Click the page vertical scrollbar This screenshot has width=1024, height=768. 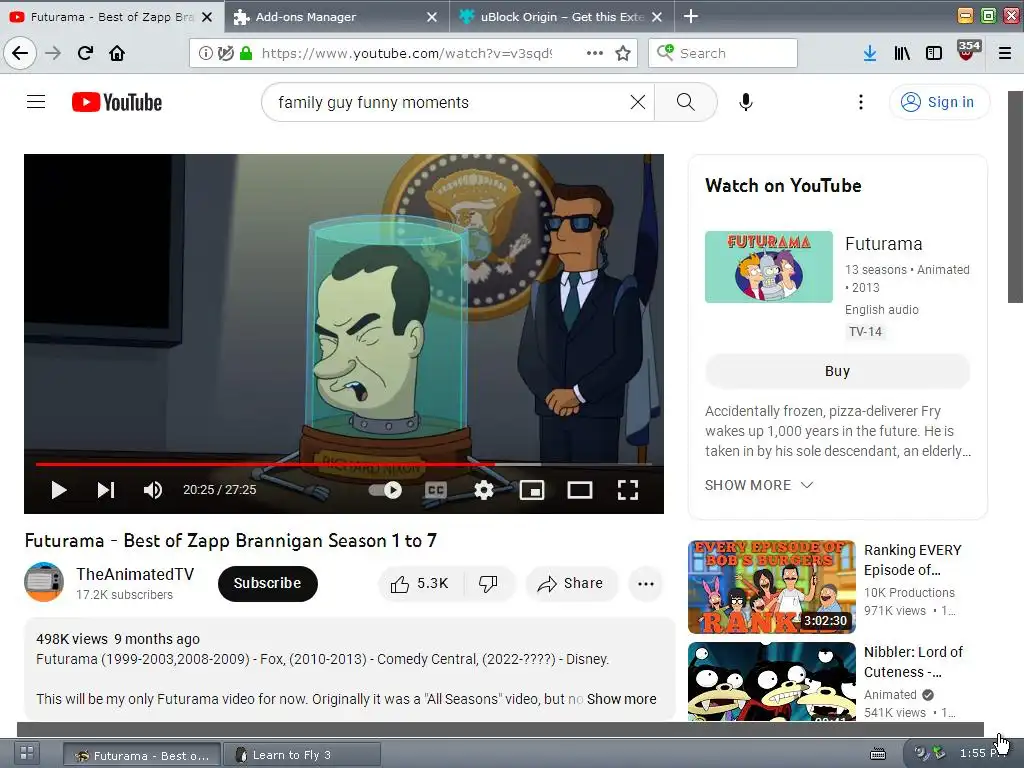[1016, 197]
